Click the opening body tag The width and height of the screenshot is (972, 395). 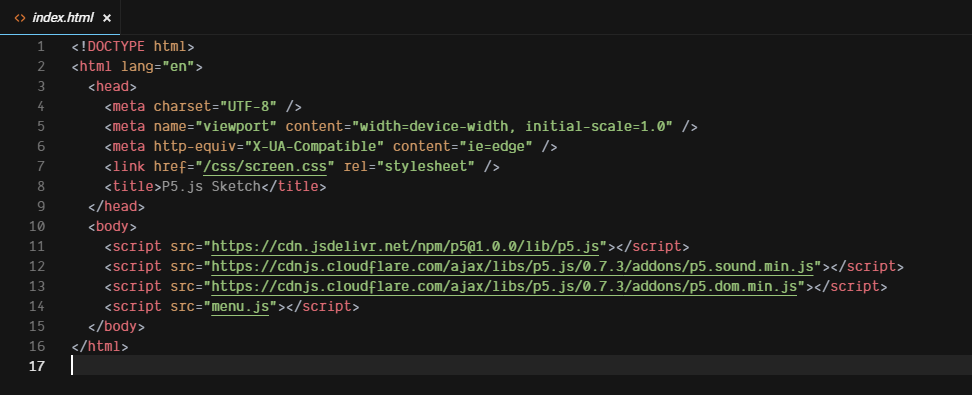(112, 226)
